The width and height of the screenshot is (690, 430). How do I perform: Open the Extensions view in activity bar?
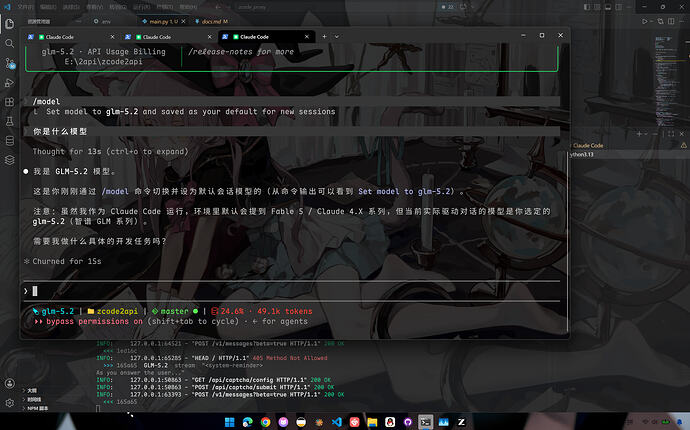pos(10,102)
